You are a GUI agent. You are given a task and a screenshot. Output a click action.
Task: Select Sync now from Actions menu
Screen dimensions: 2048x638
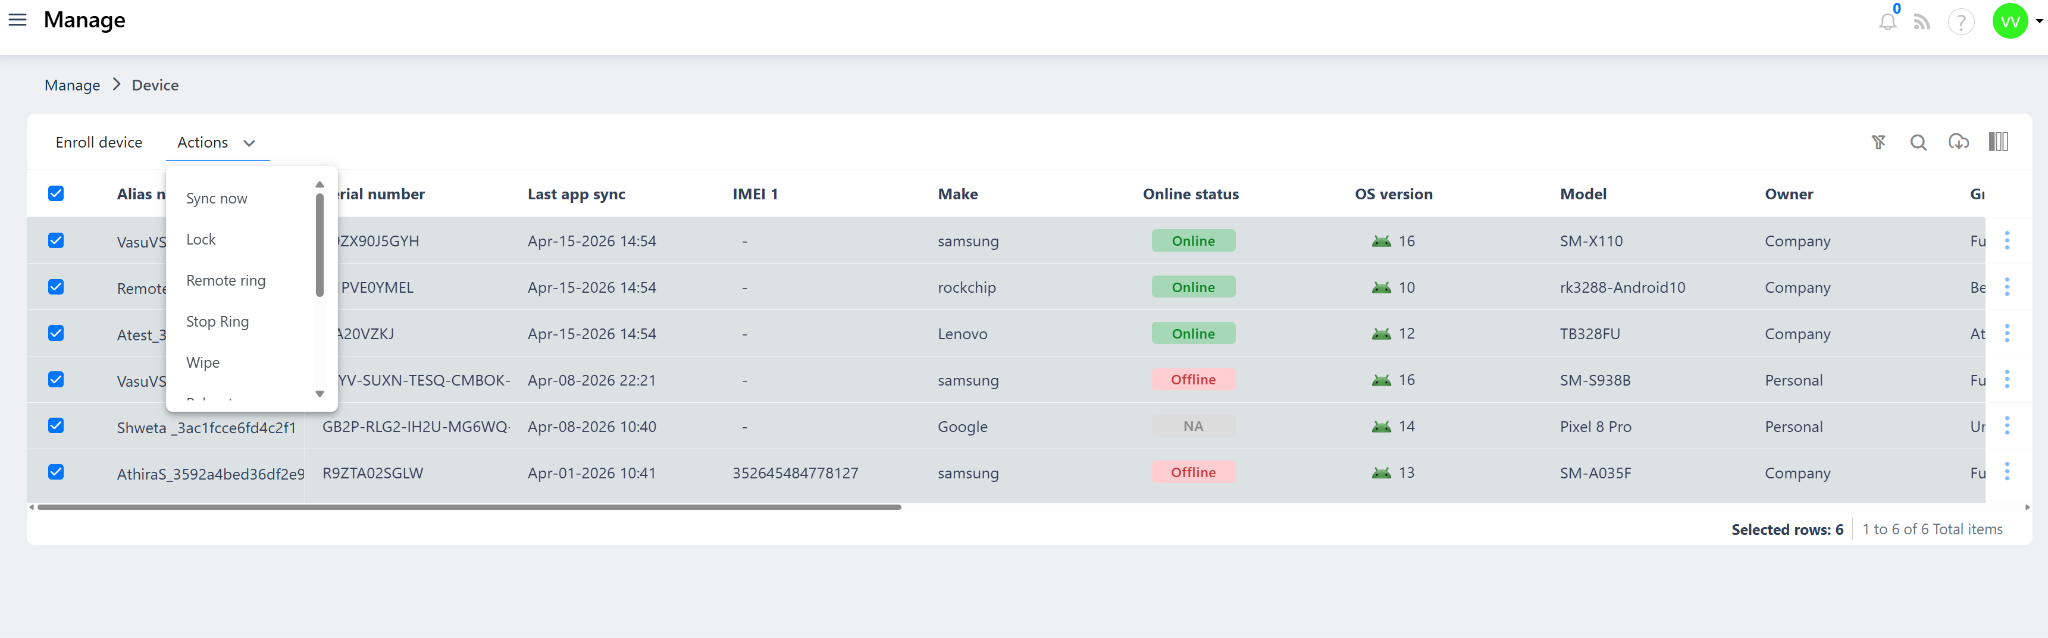click(x=217, y=198)
